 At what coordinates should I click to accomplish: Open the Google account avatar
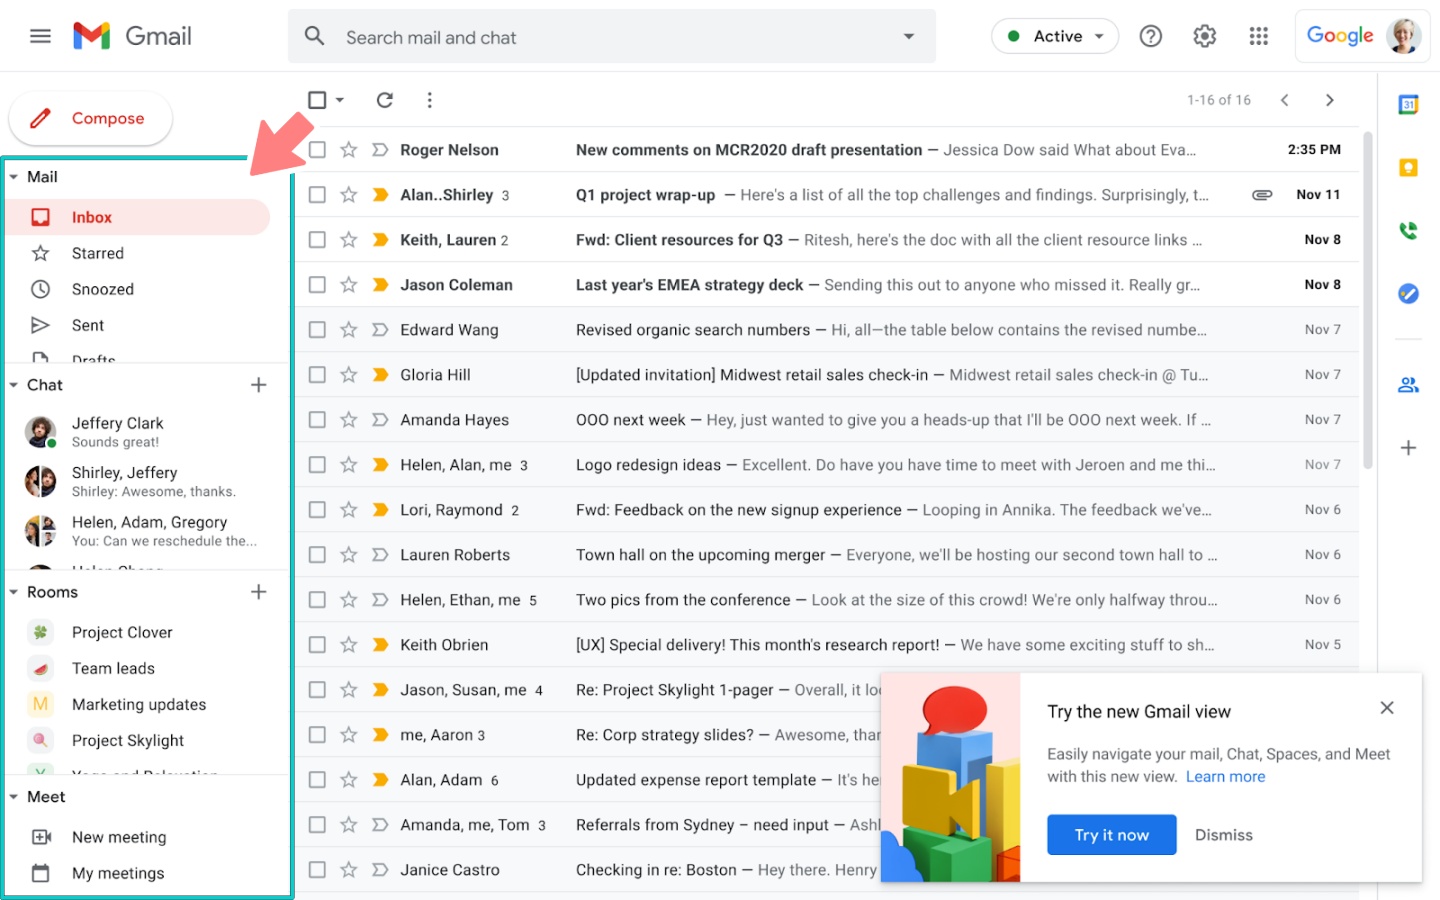[x=1404, y=36]
